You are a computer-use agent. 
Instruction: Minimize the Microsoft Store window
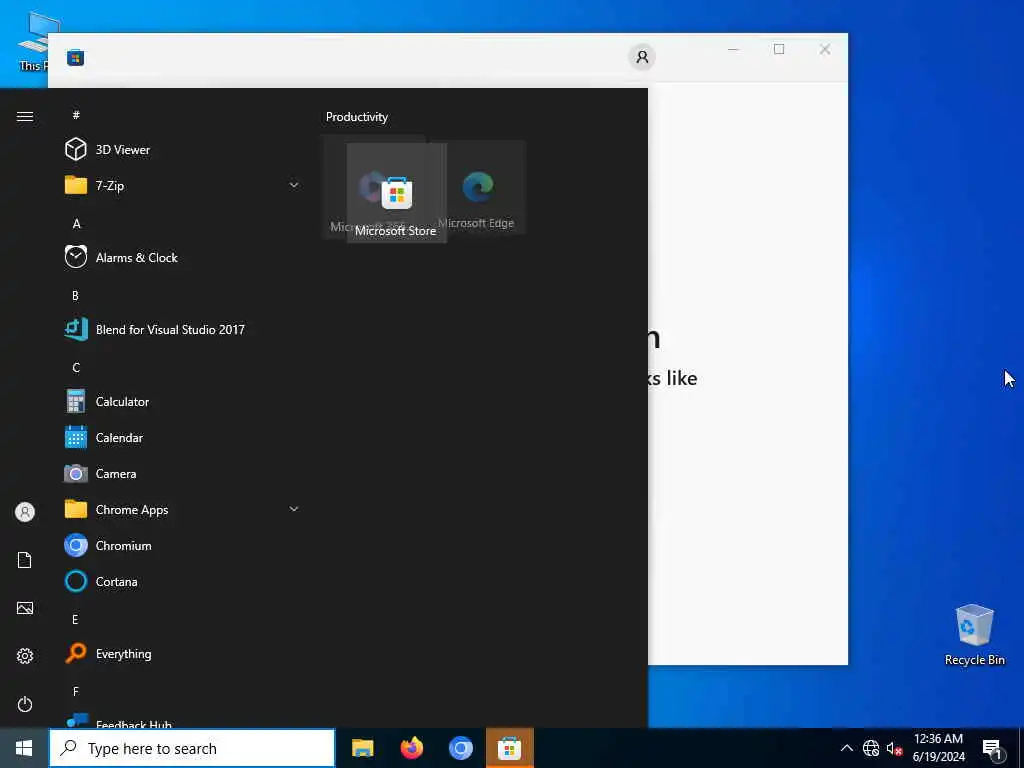[x=733, y=49]
